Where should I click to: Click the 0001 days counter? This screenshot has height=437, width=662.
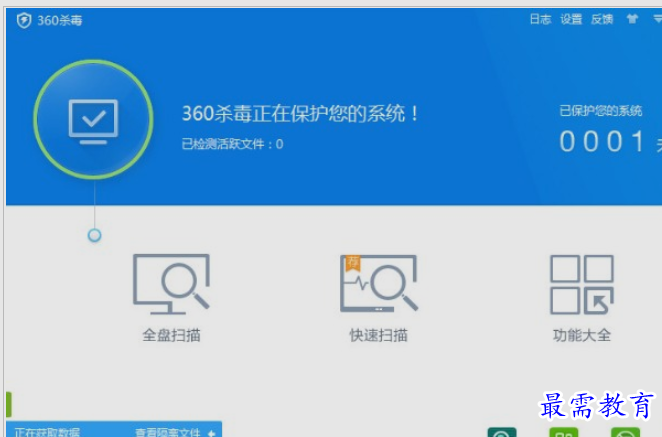(x=602, y=141)
